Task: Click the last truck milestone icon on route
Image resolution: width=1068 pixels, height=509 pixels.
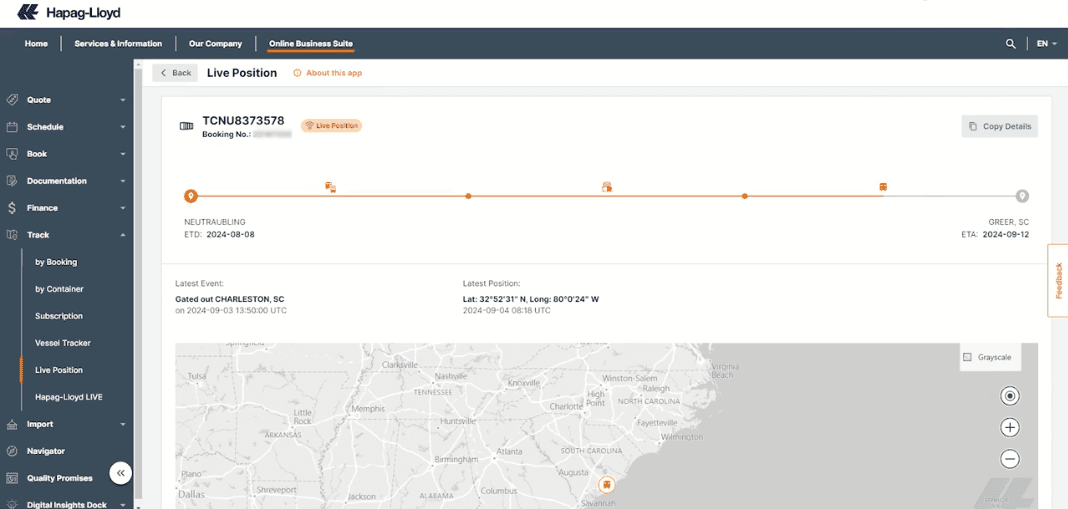Action: coord(883,187)
